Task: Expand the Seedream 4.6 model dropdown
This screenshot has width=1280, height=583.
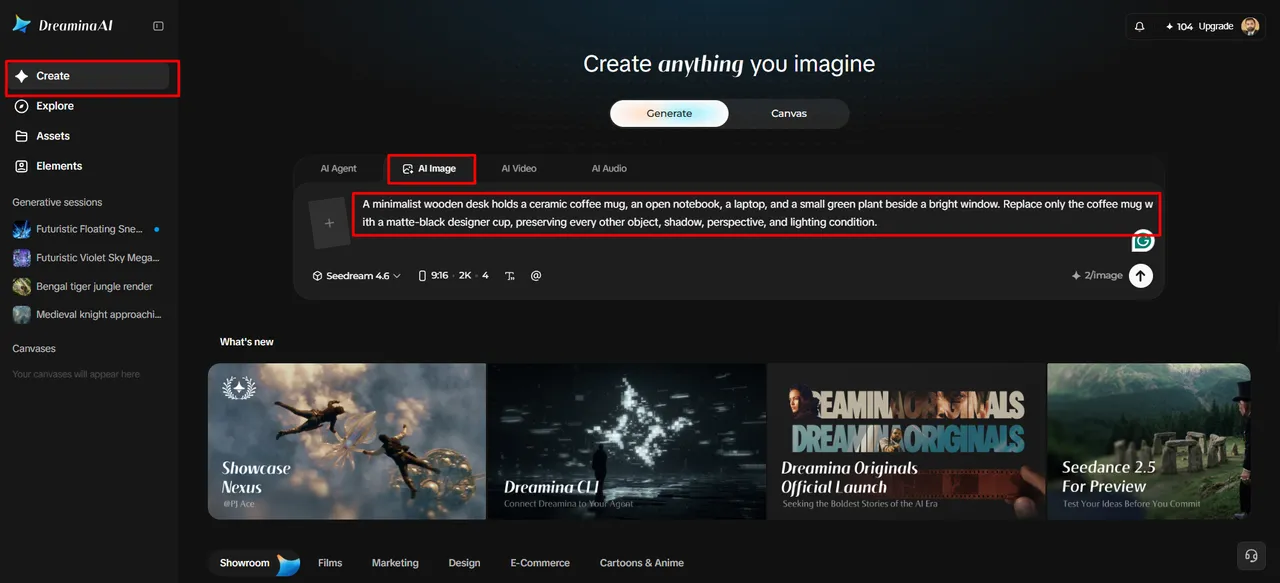Action: pyautogui.click(x=356, y=276)
